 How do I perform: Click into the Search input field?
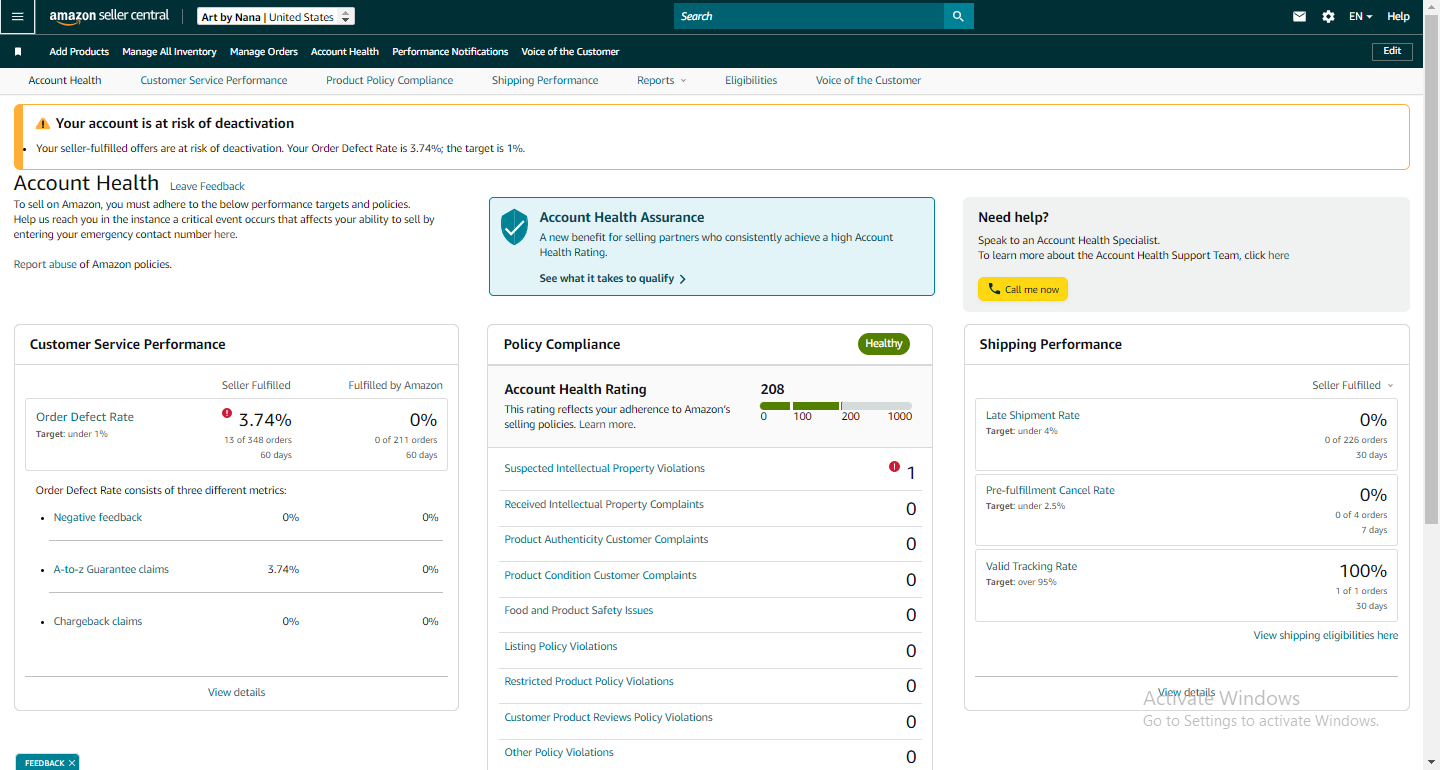pos(809,16)
